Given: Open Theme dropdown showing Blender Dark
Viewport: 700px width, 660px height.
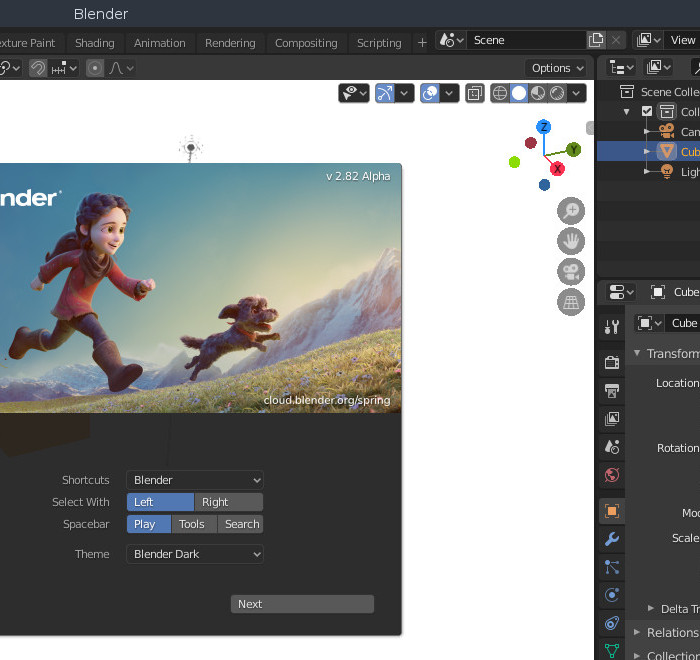Looking at the screenshot, I should [x=195, y=554].
